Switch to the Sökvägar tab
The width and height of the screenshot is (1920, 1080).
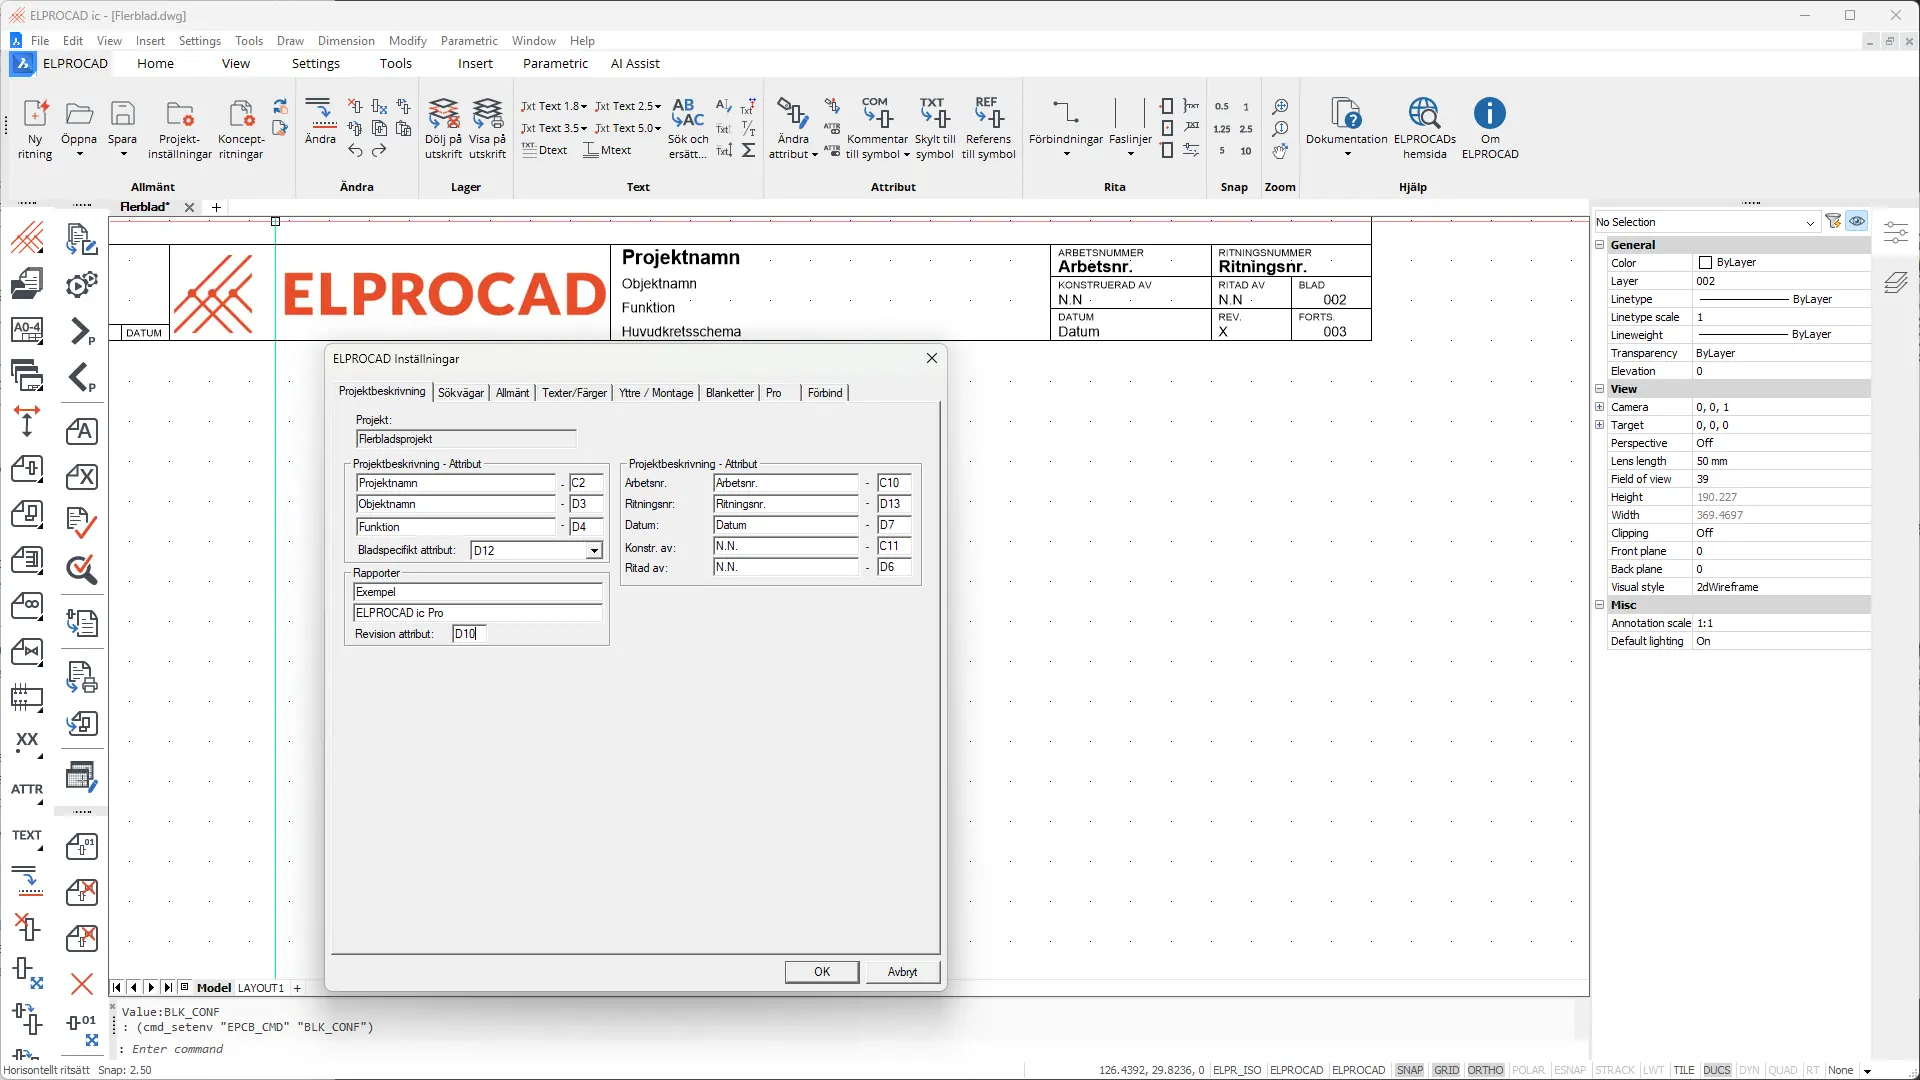461,393
